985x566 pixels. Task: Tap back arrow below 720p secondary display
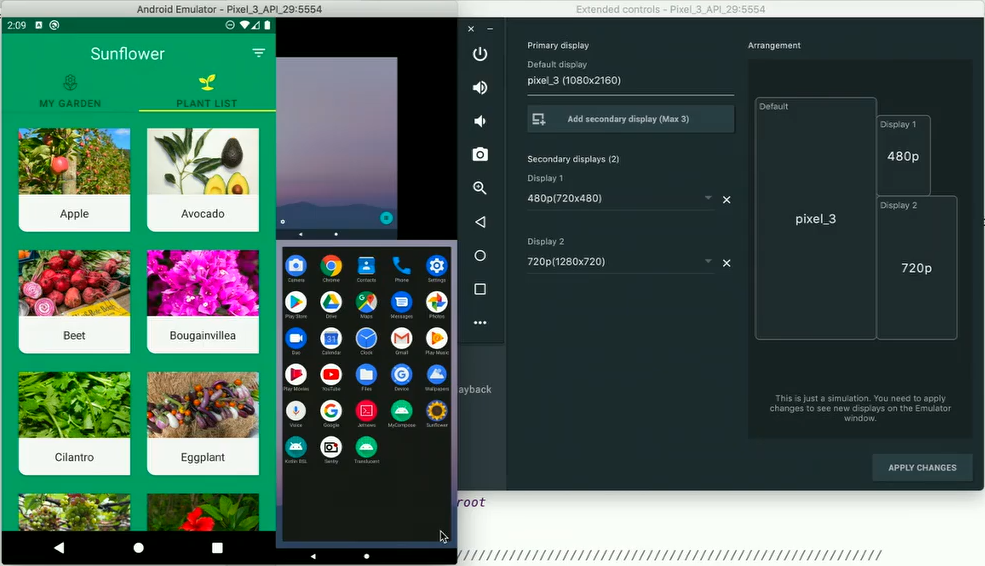313,556
